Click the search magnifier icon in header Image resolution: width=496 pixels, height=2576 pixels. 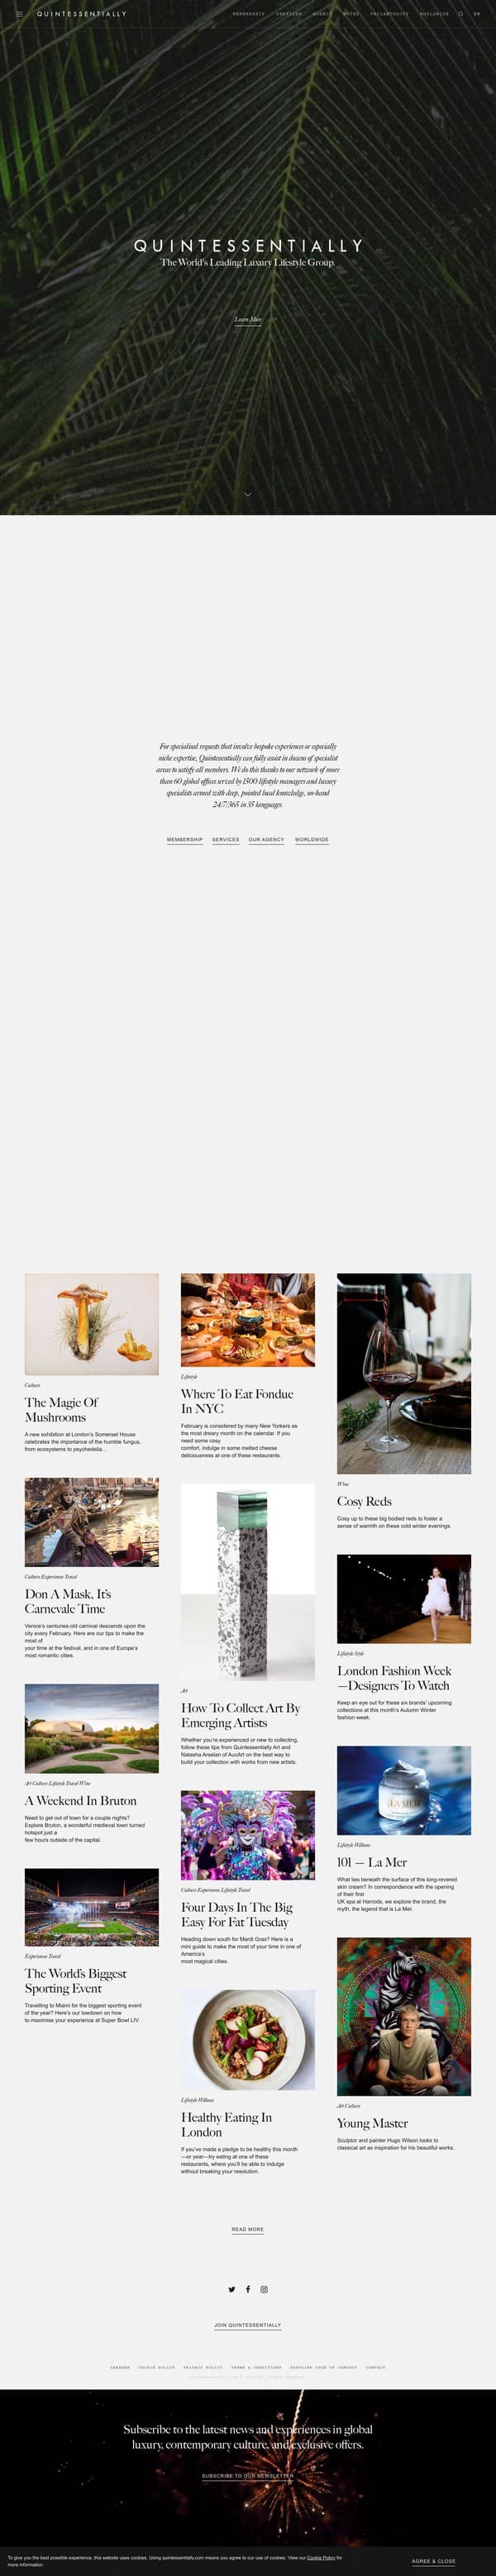coord(461,14)
